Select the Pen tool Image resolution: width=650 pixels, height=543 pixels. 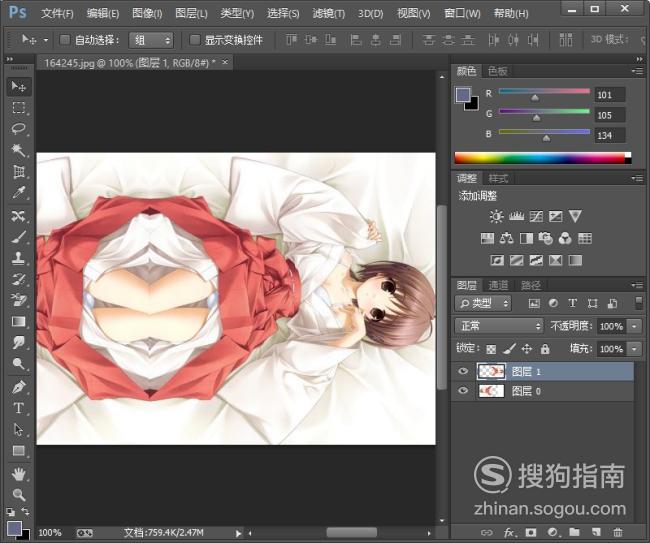click(18, 388)
